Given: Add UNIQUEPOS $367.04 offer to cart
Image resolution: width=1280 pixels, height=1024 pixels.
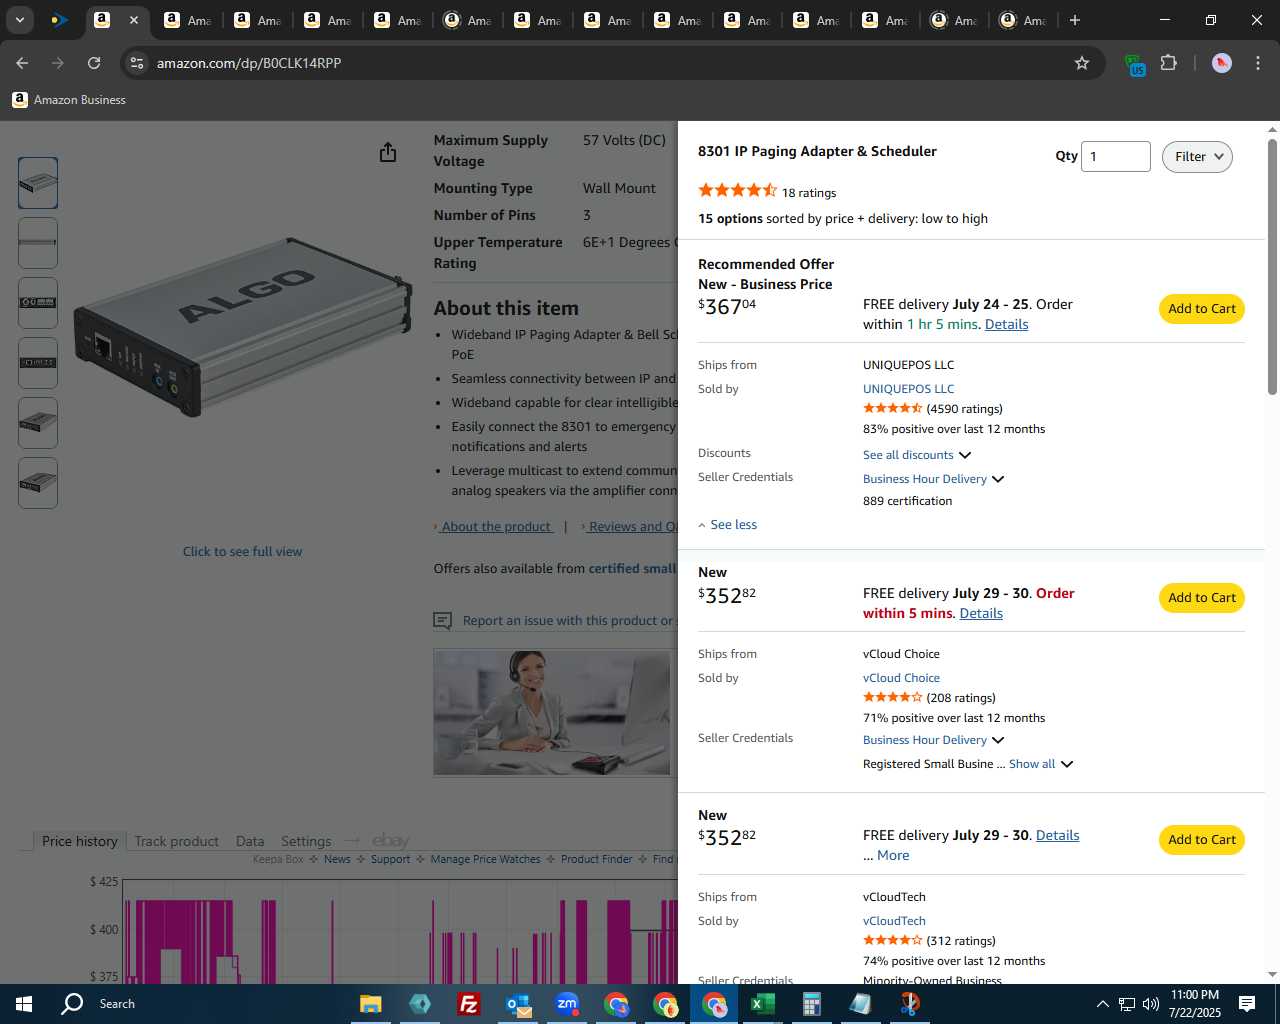Looking at the screenshot, I should click(x=1202, y=309).
